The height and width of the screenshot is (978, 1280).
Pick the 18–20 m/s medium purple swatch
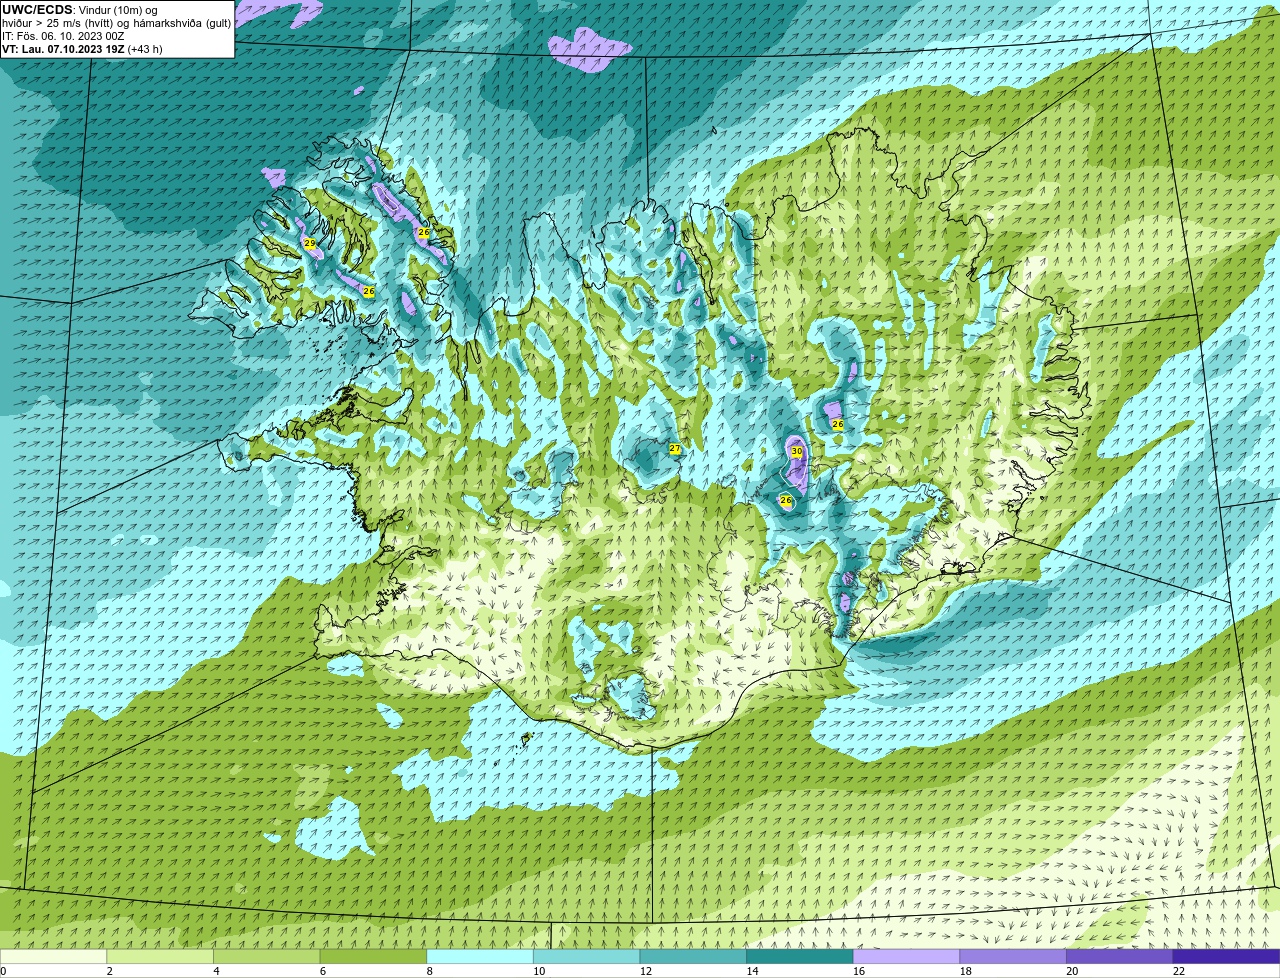(1013, 956)
